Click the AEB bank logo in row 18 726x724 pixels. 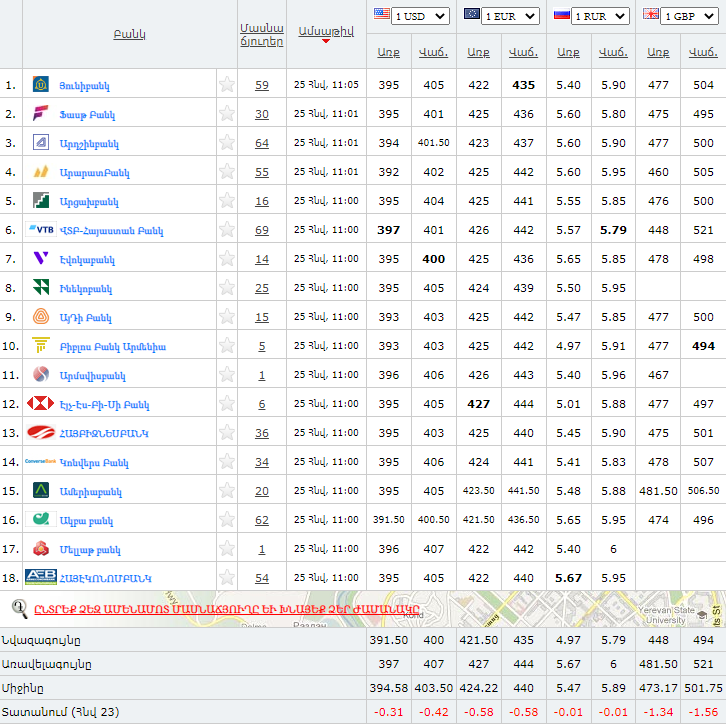tap(41, 578)
